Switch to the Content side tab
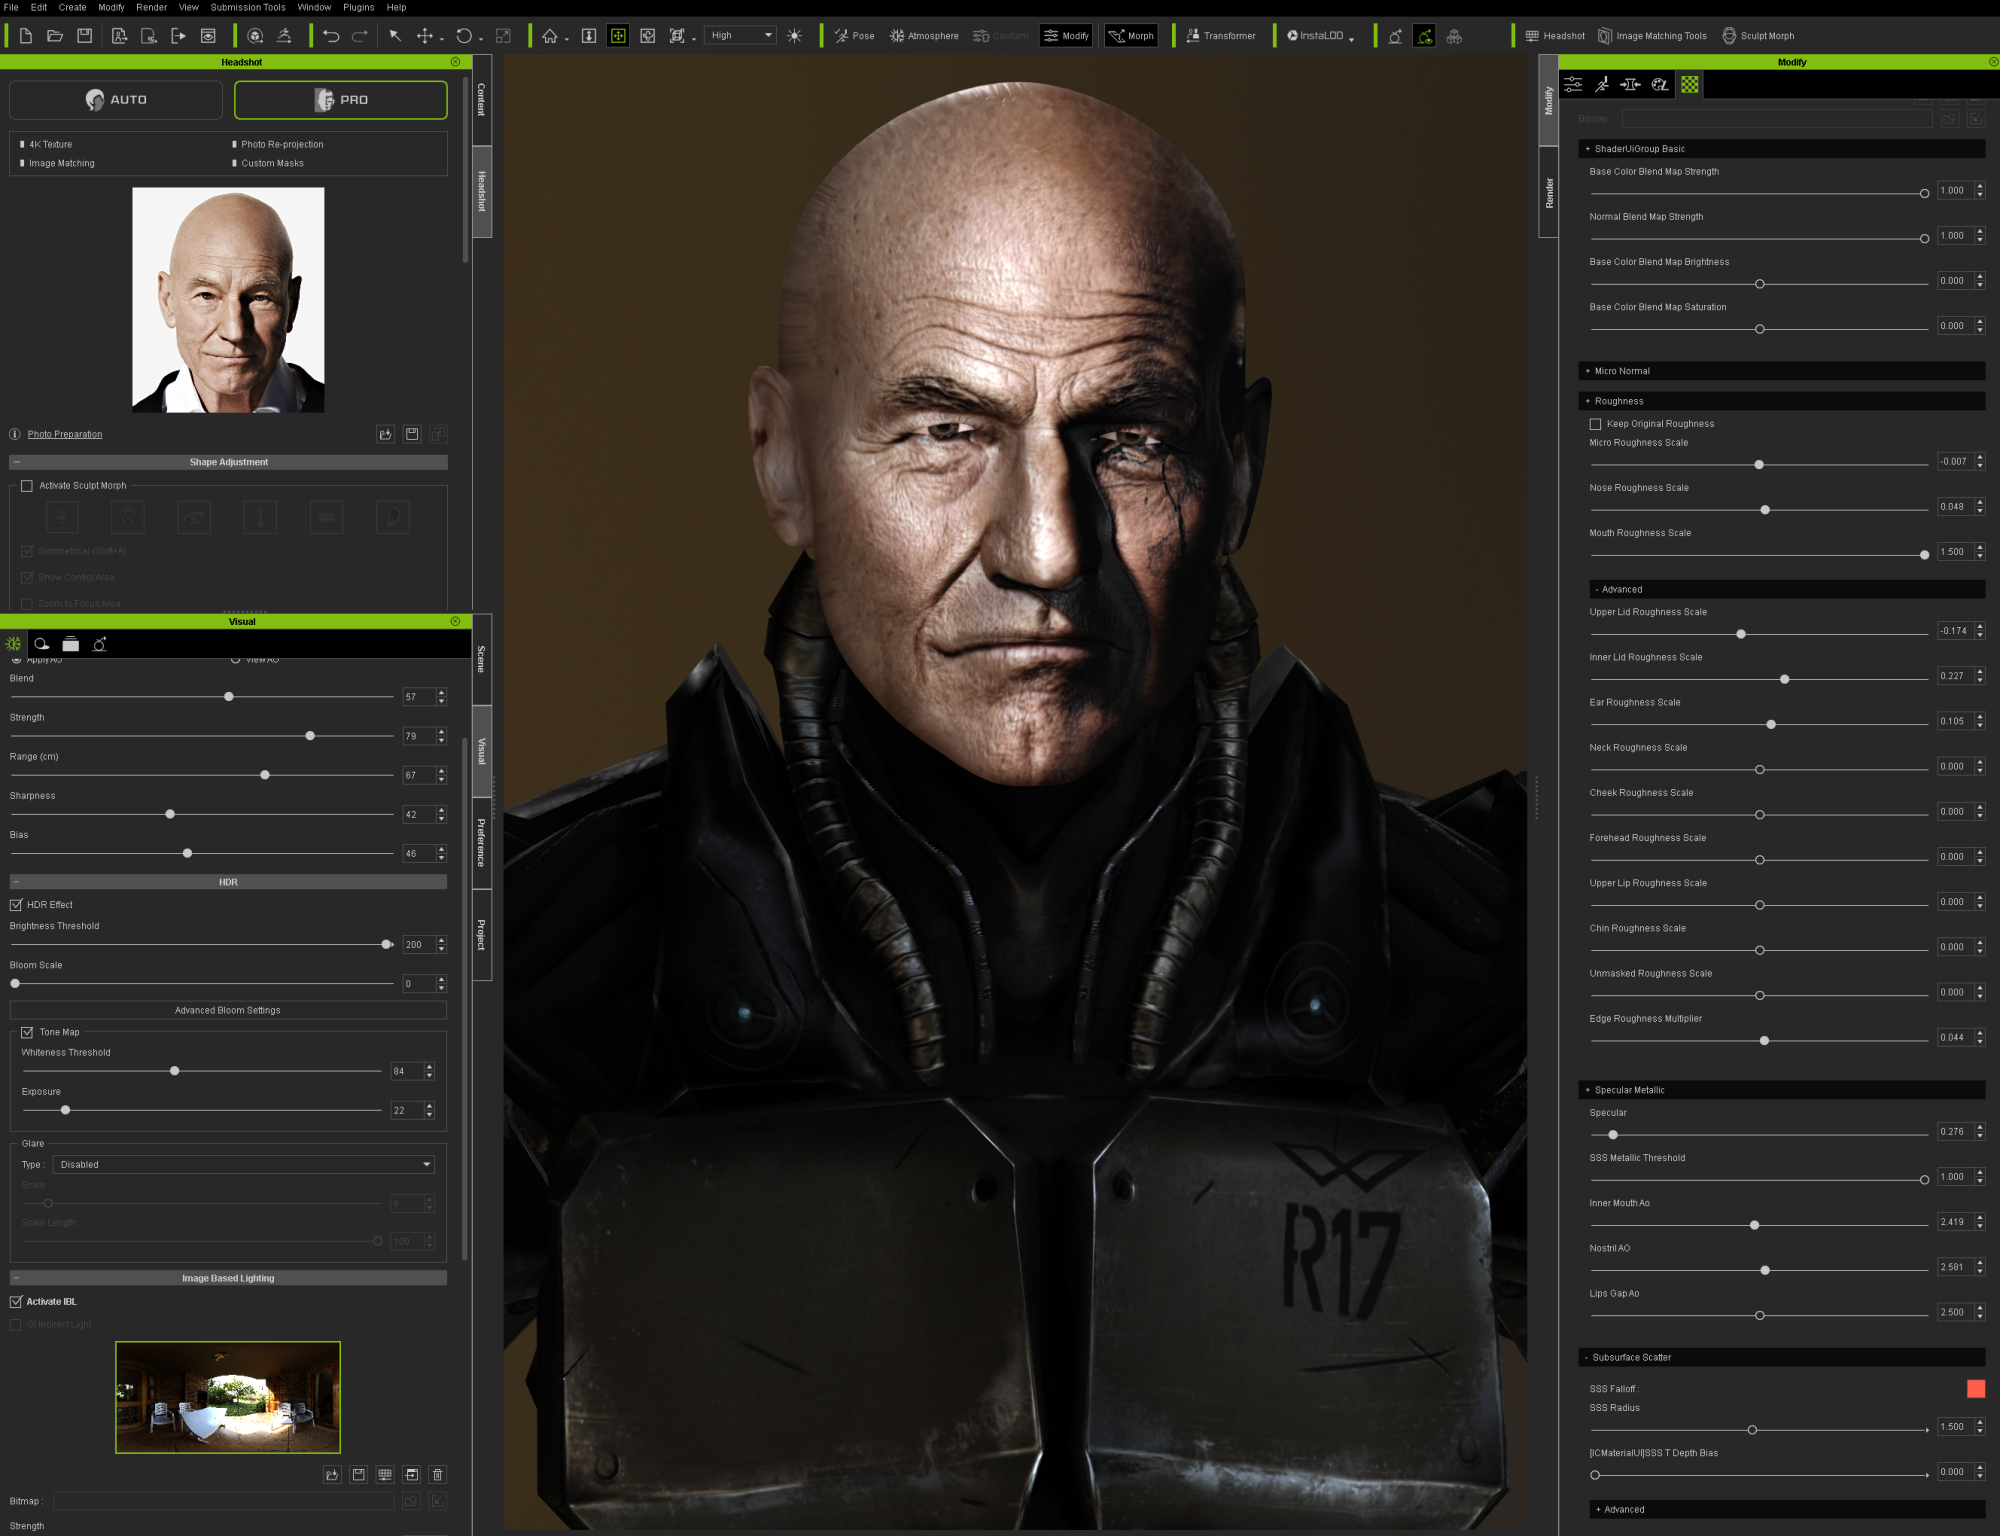The image size is (2000, 1536). pos(481,100)
